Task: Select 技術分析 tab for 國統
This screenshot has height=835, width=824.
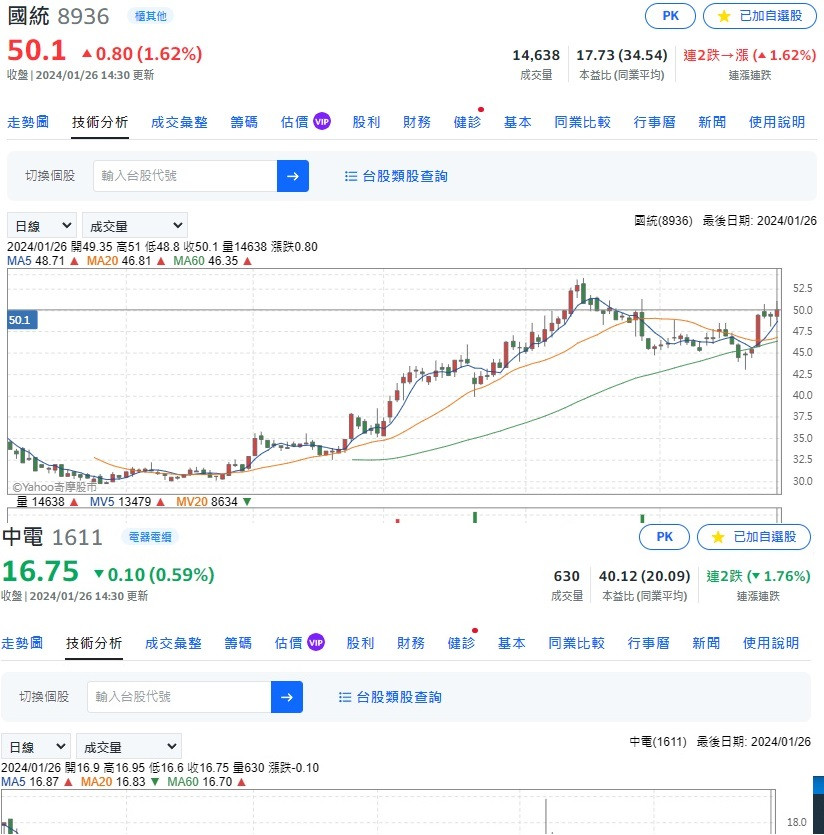Action: coord(100,122)
